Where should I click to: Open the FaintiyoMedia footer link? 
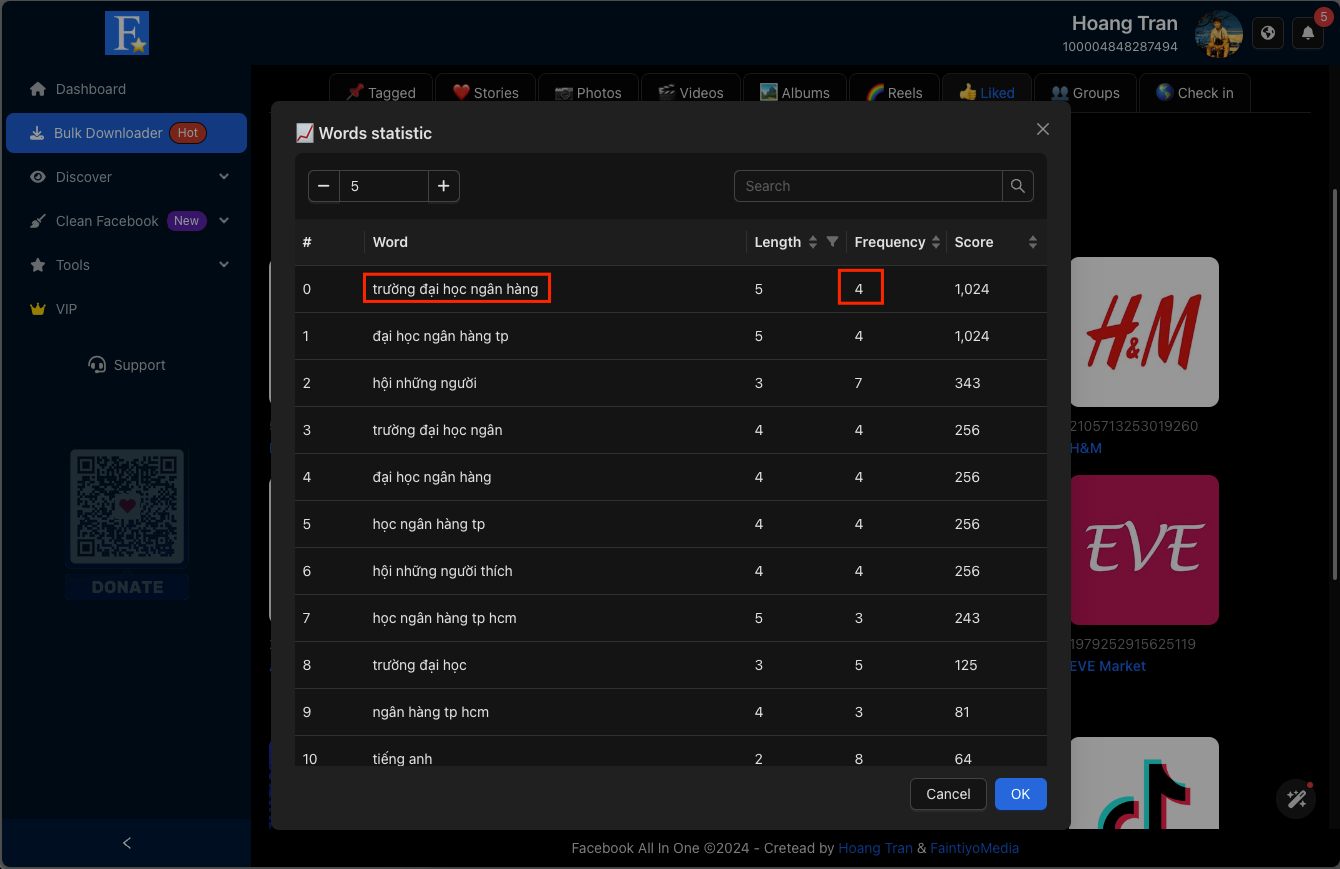[974, 848]
